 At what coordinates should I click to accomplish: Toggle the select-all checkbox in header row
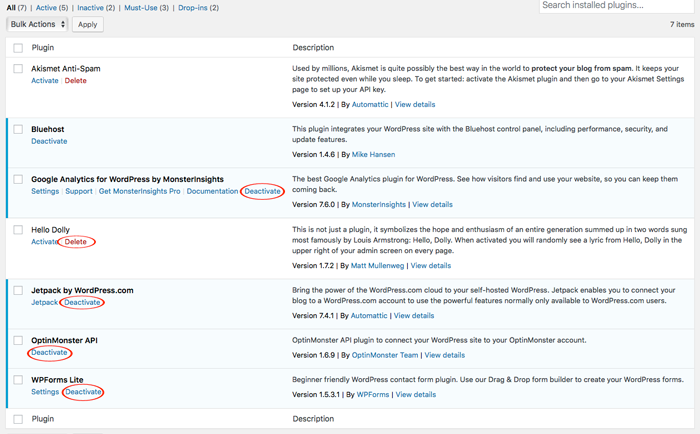[x=18, y=48]
